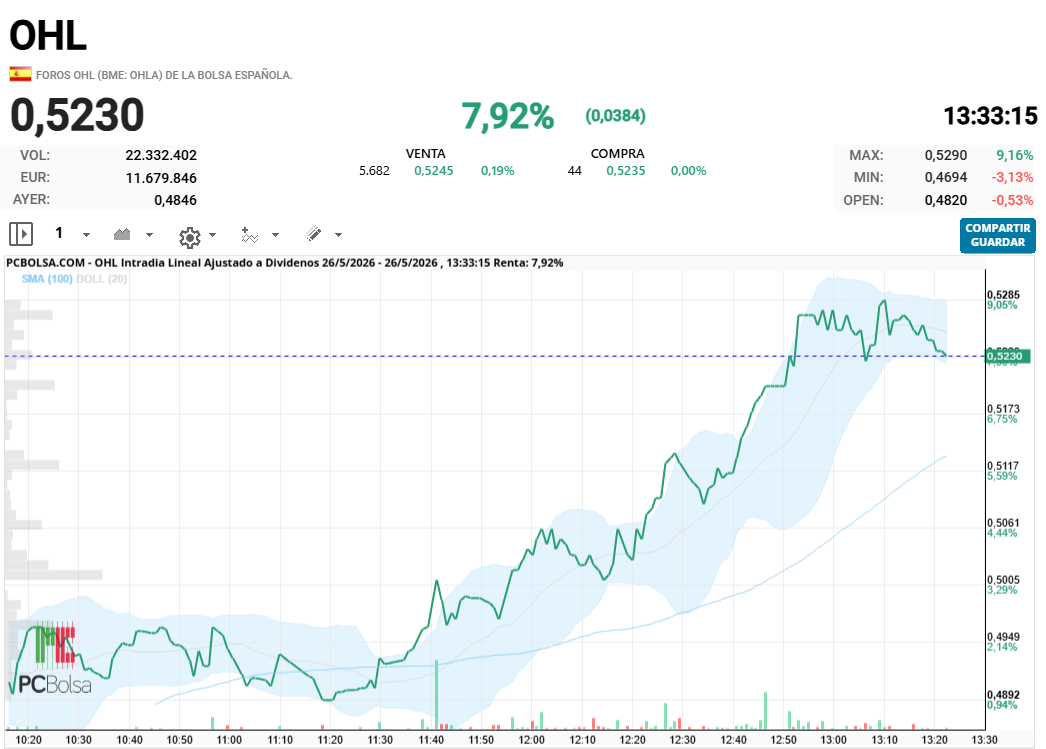Click the tall 11:40 volume bar
The image size is (1046, 749).
pyautogui.click(x=436, y=694)
